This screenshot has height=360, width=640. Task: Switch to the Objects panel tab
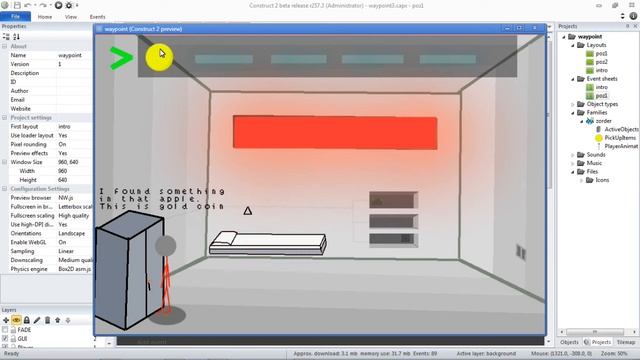pos(569,342)
